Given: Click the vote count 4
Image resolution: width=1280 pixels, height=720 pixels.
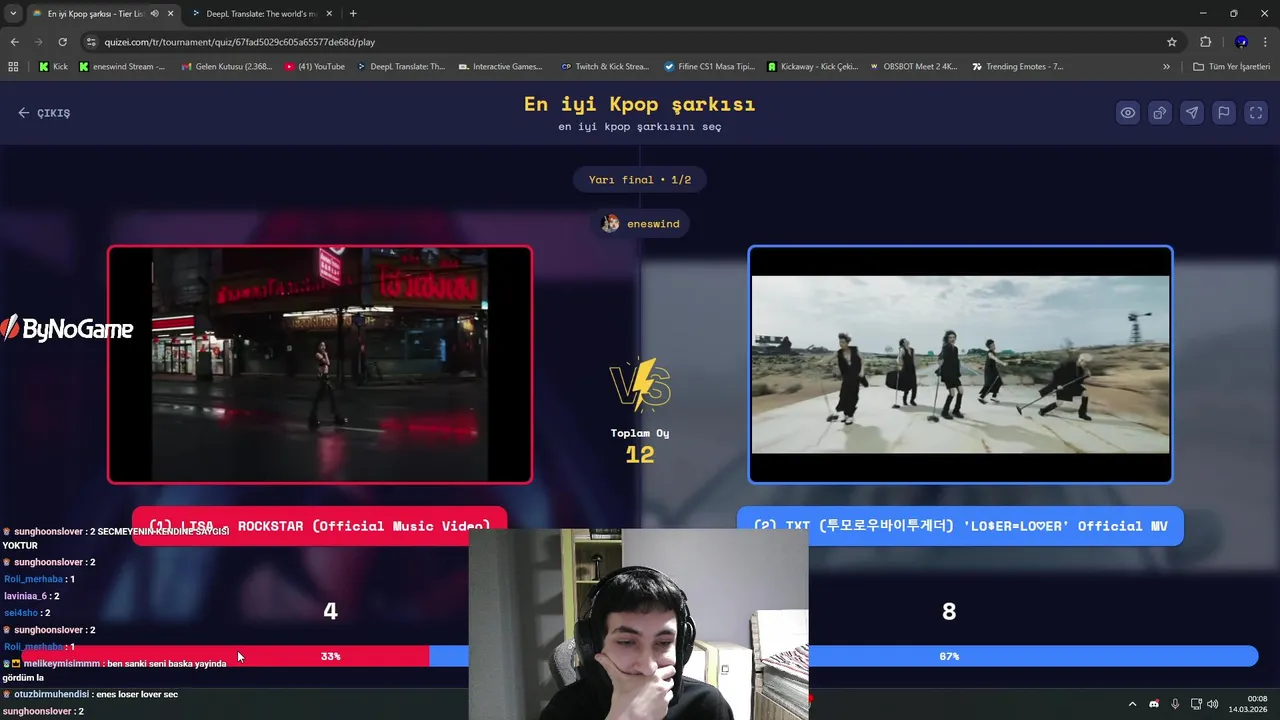Looking at the screenshot, I should 330,611.
